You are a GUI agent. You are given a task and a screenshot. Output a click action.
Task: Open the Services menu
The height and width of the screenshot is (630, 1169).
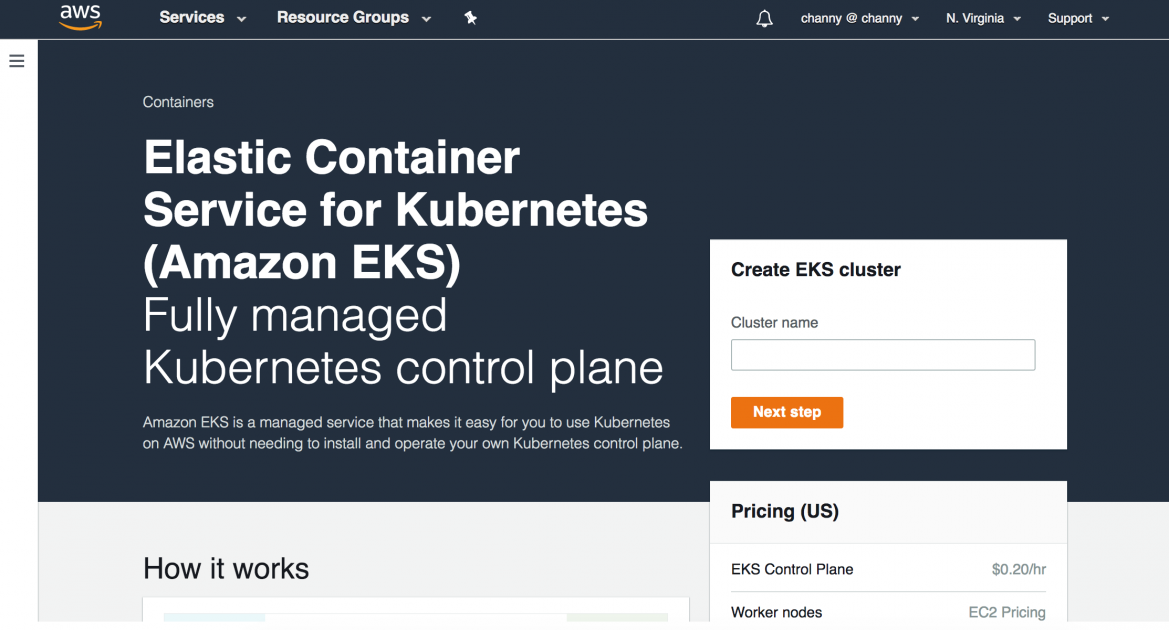192,18
